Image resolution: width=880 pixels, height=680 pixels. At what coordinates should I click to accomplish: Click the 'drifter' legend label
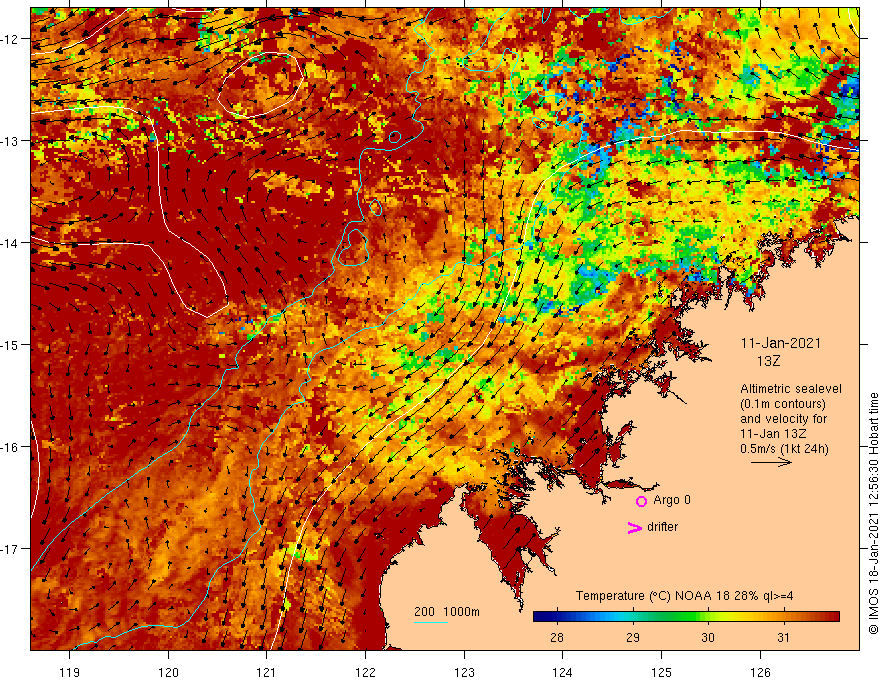click(x=662, y=527)
